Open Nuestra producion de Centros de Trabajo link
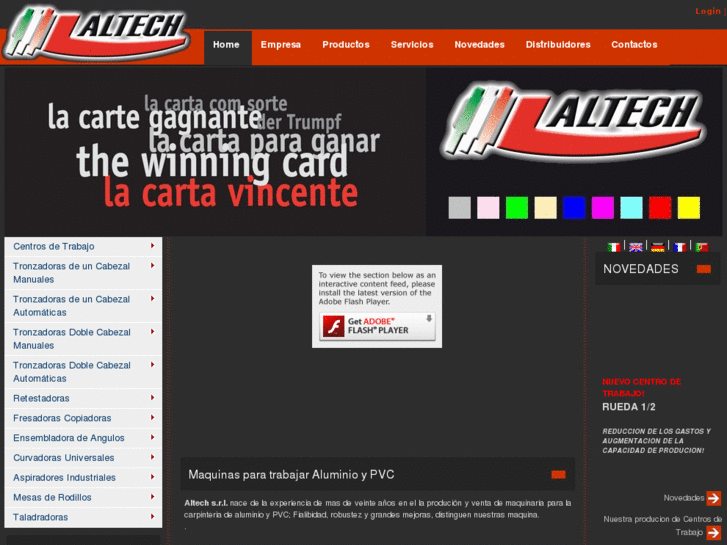The height and width of the screenshot is (545, 727). [x=663, y=526]
